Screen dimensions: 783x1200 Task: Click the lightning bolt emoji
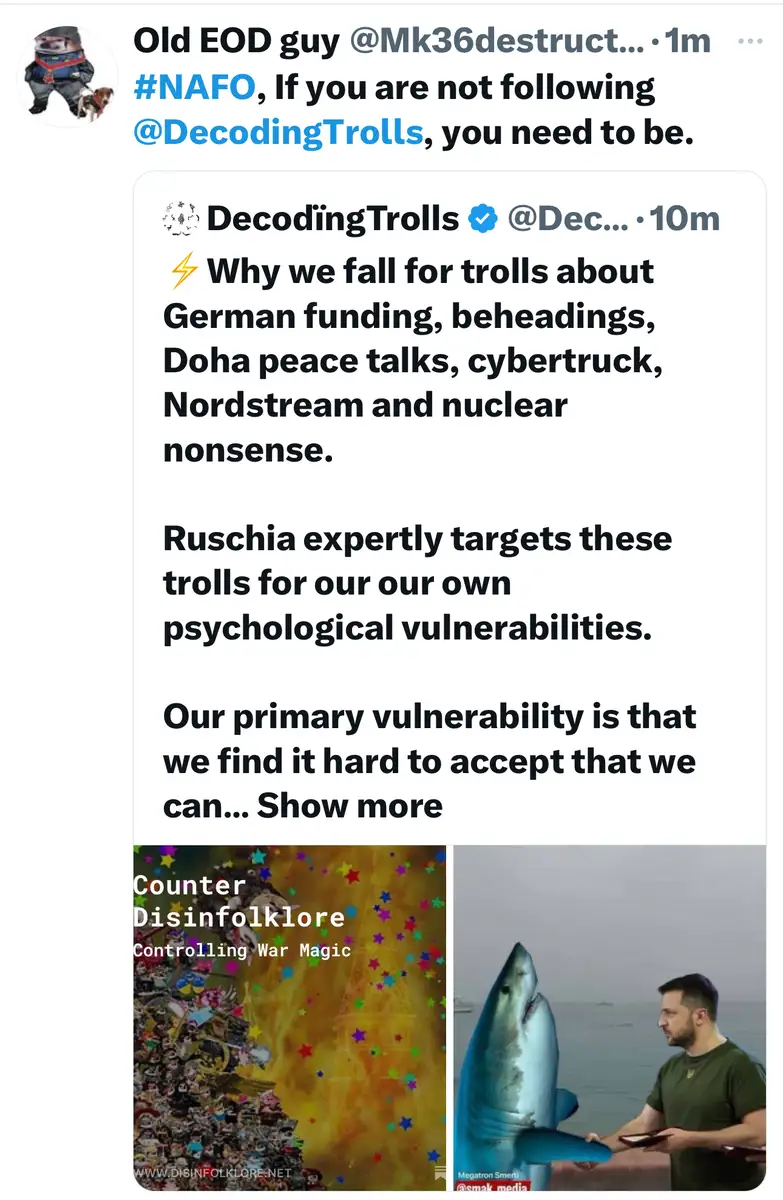click(182, 272)
